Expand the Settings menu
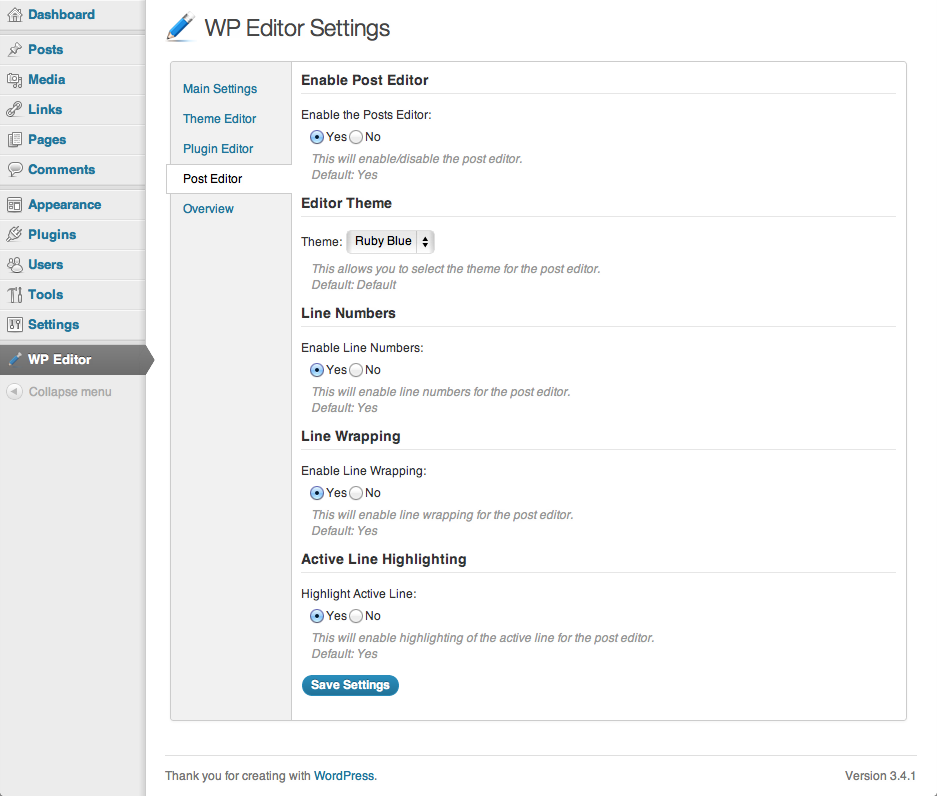This screenshot has height=796, width=937. [16, 324]
